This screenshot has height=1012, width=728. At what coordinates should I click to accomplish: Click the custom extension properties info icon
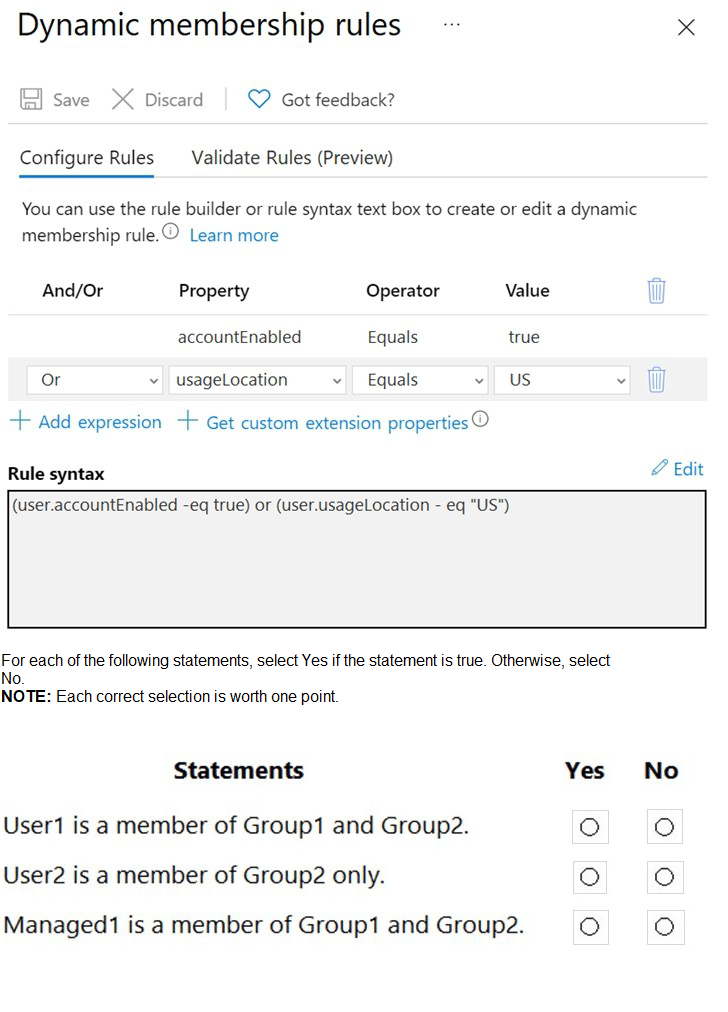(x=480, y=419)
